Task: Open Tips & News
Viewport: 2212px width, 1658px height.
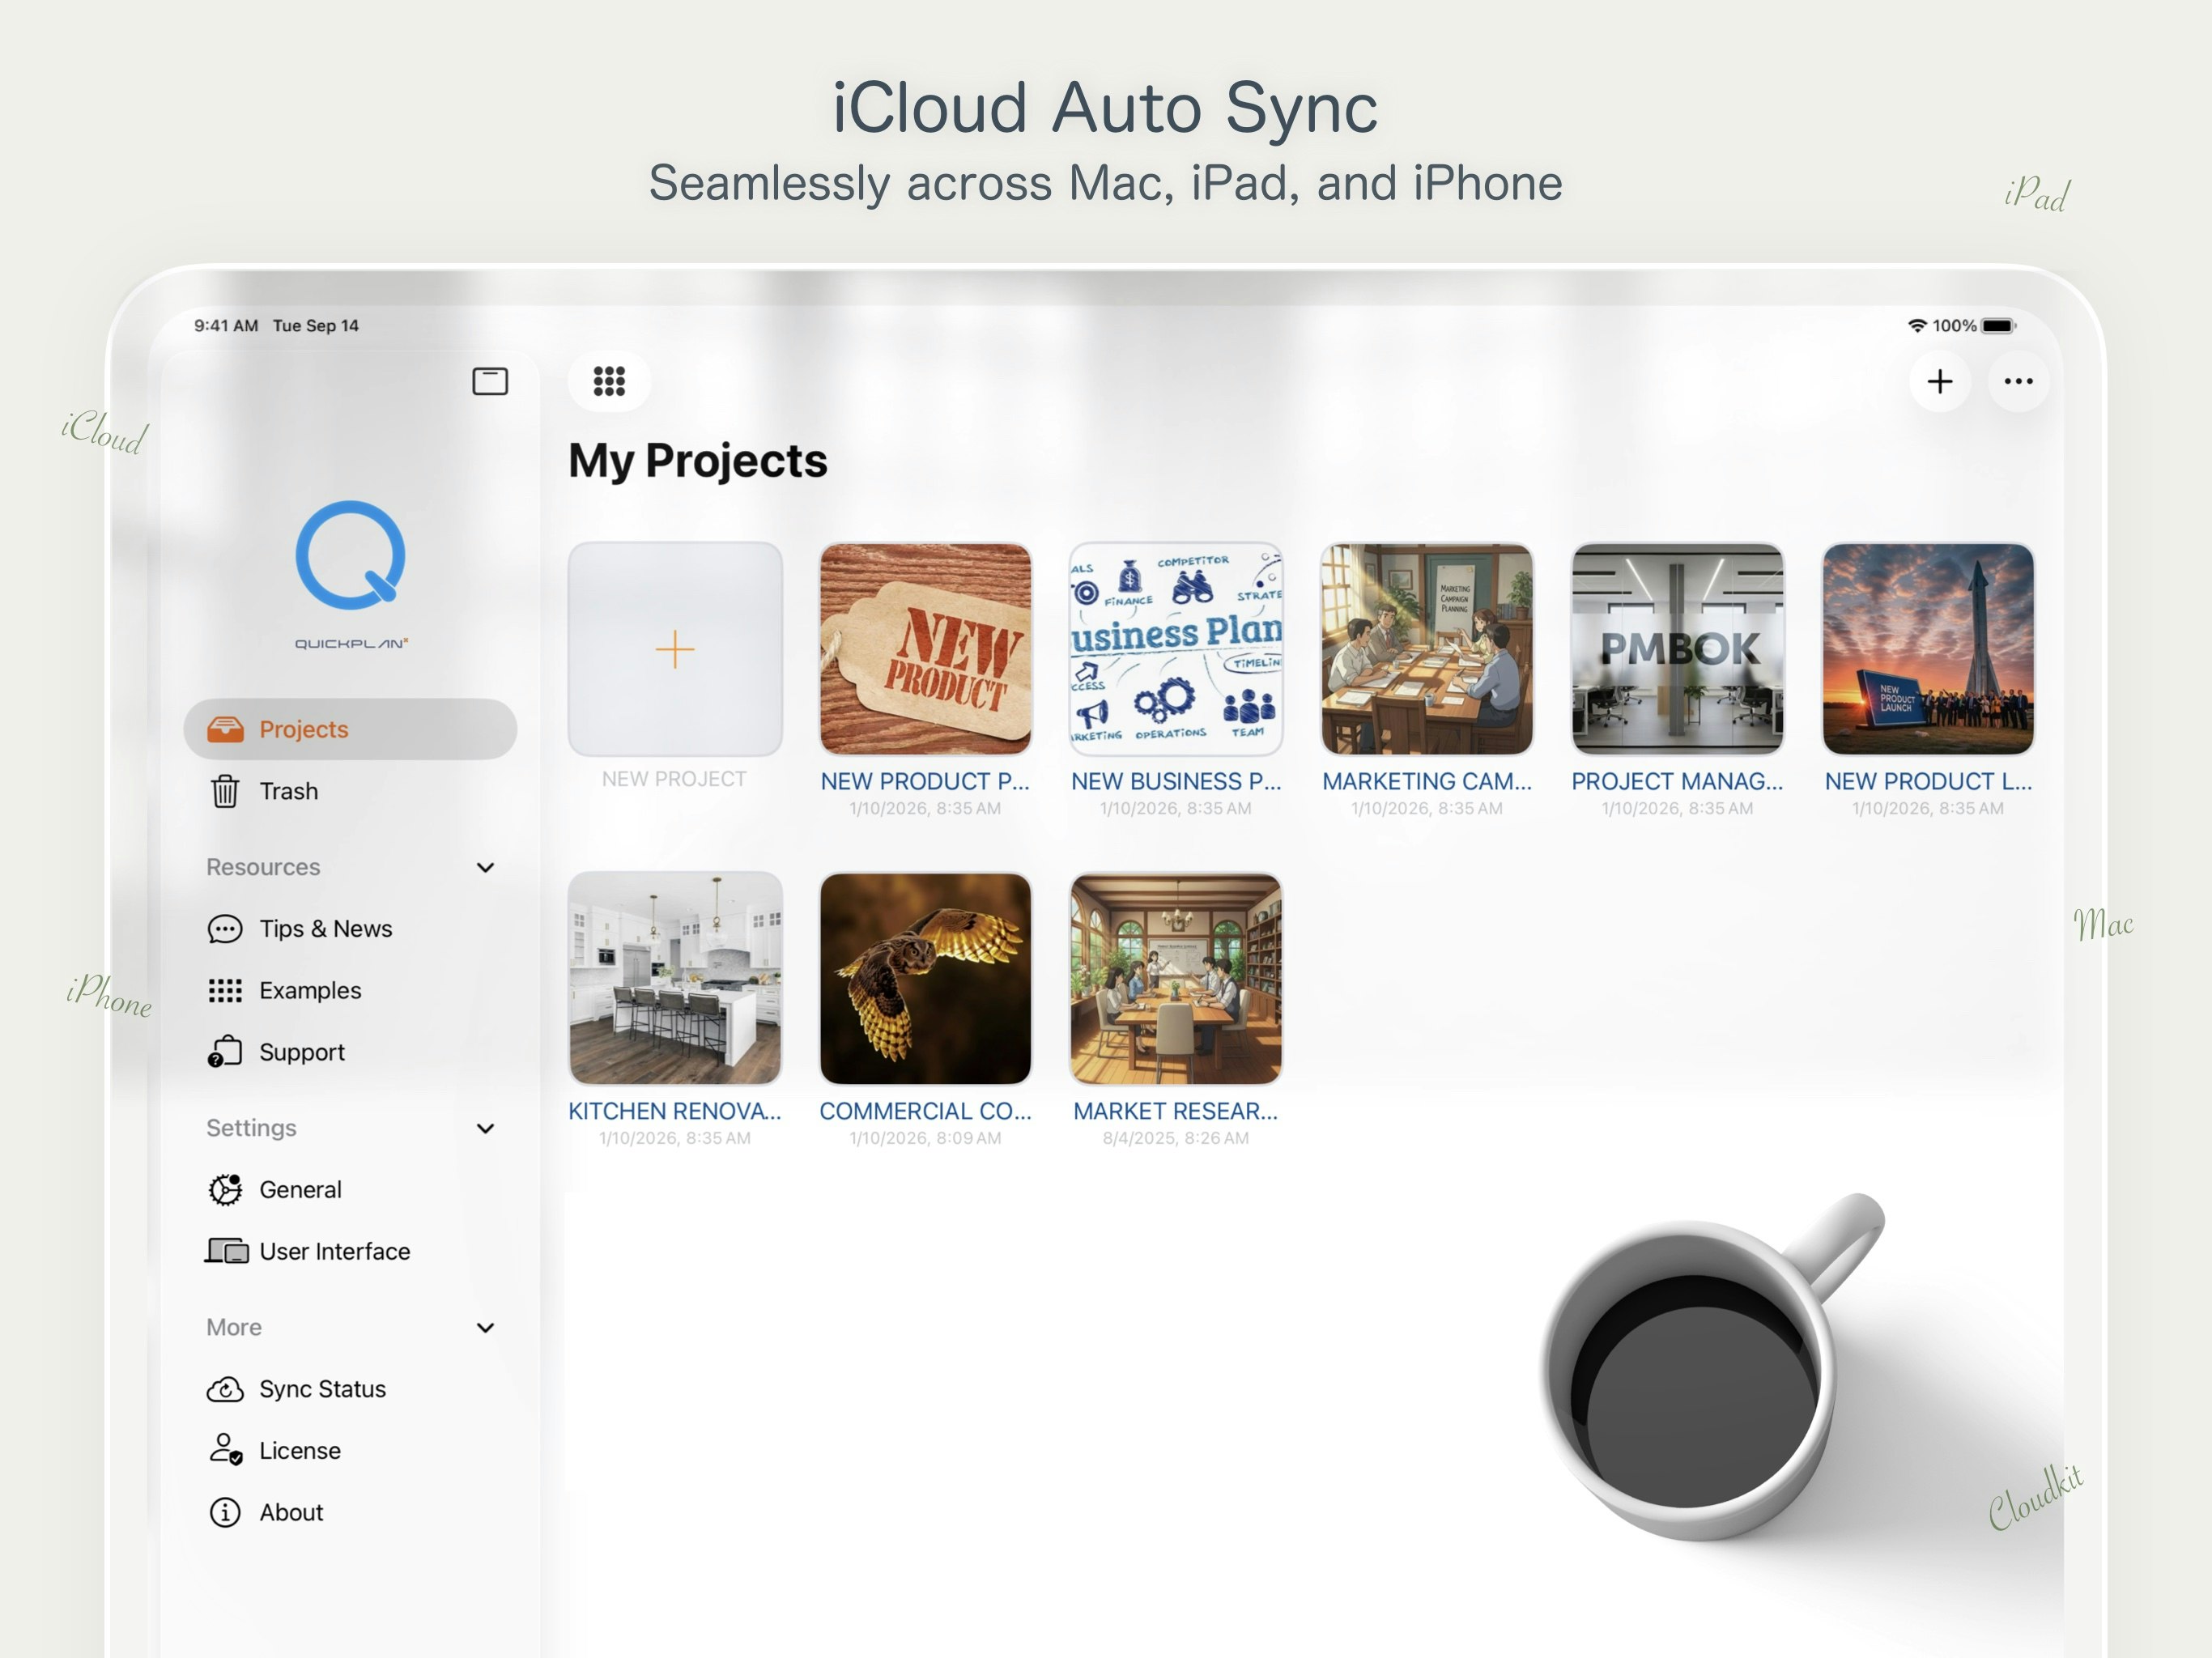Action: click(x=325, y=928)
